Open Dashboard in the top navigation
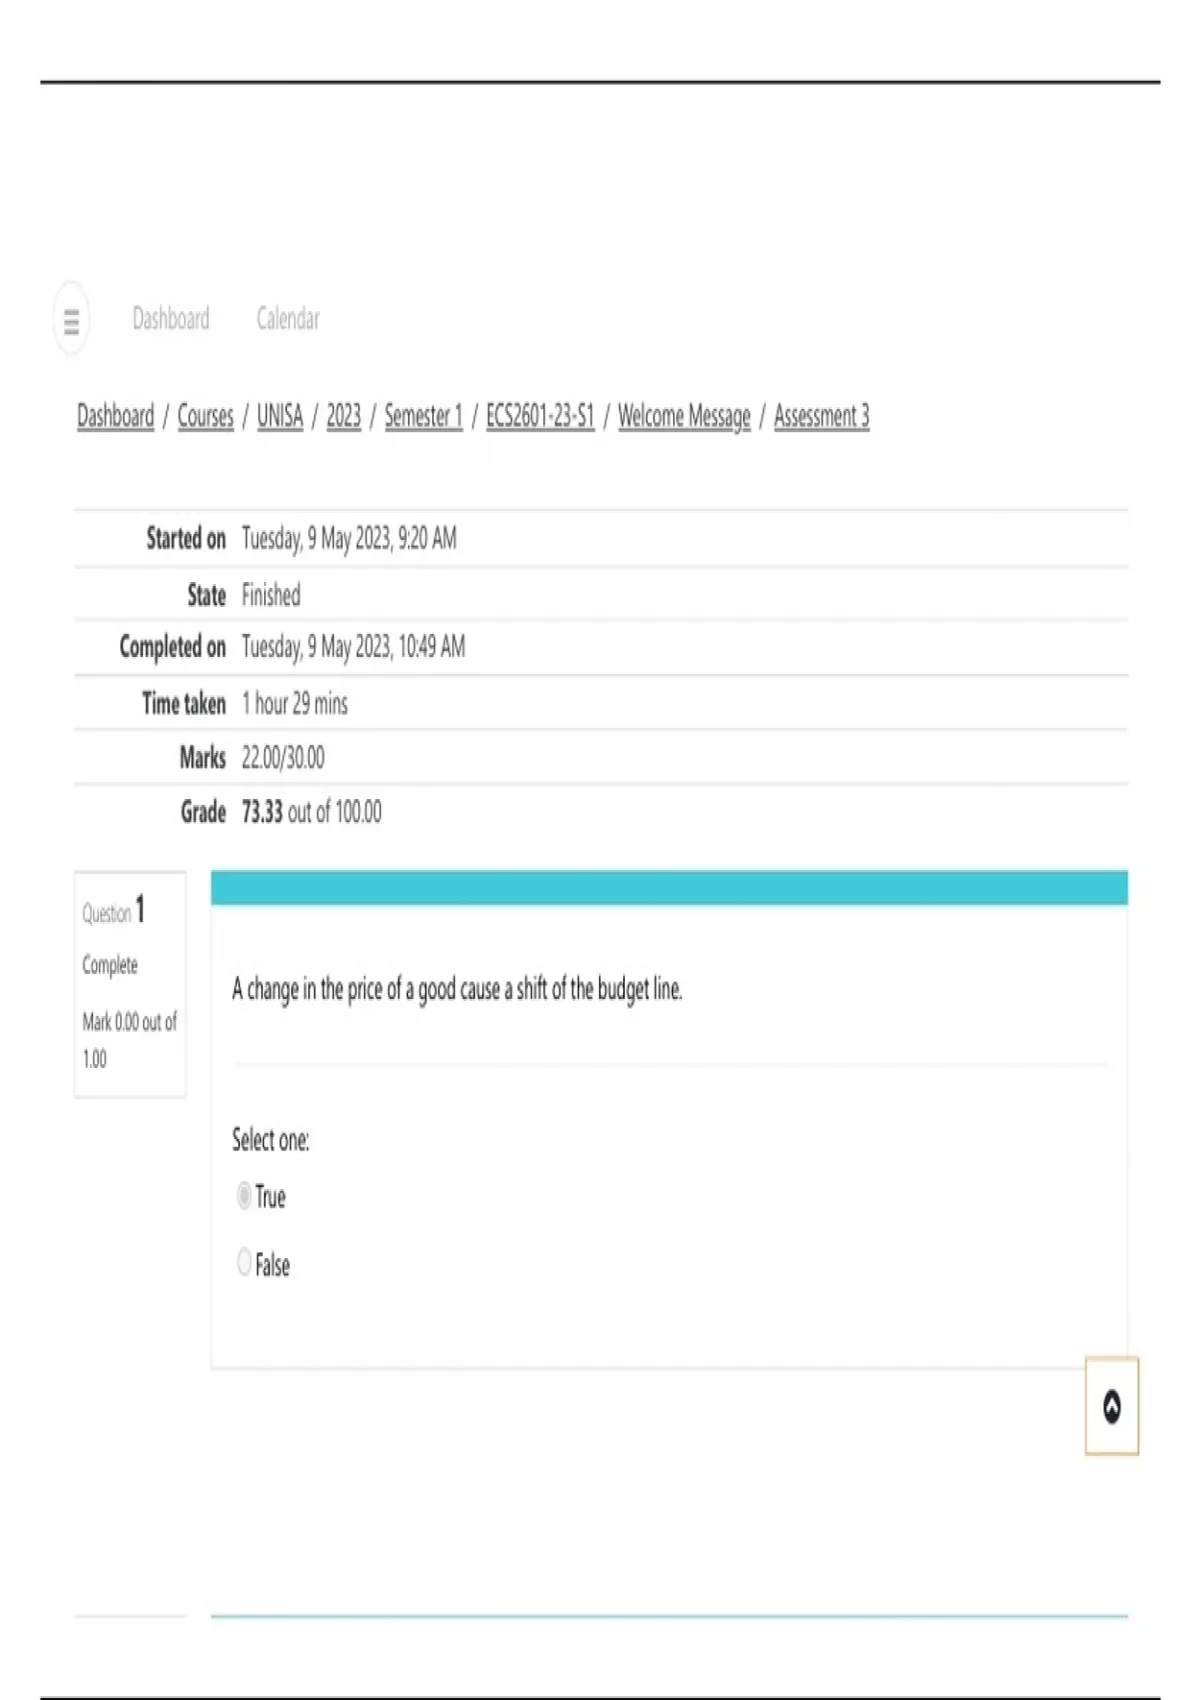The height and width of the screenshot is (1700, 1200). tap(171, 319)
